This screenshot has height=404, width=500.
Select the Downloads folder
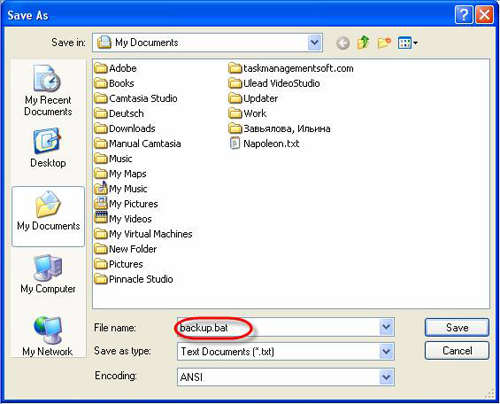(x=125, y=129)
